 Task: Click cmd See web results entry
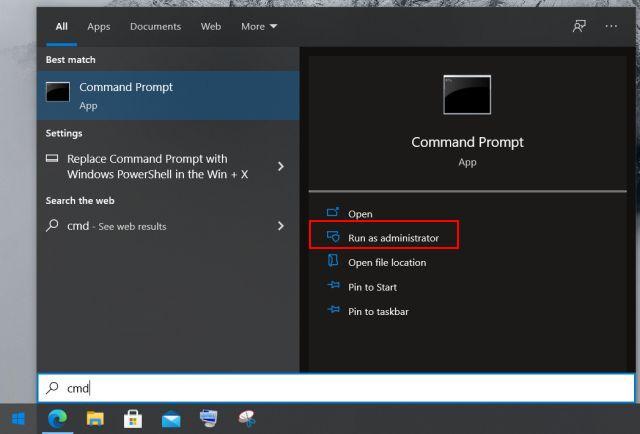pyautogui.click(x=117, y=226)
